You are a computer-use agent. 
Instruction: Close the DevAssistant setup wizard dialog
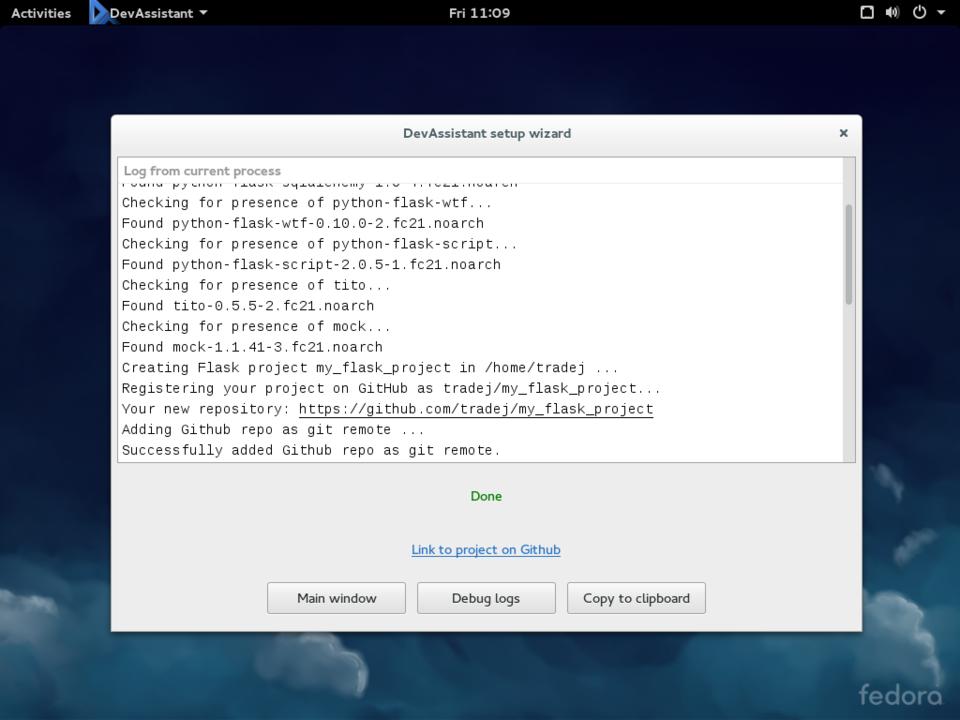coord(843,133)
